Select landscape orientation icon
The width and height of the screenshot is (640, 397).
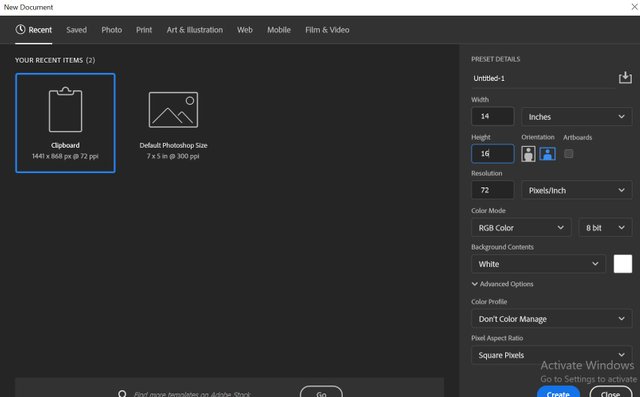pyautogui.click(x=547, y=154)
